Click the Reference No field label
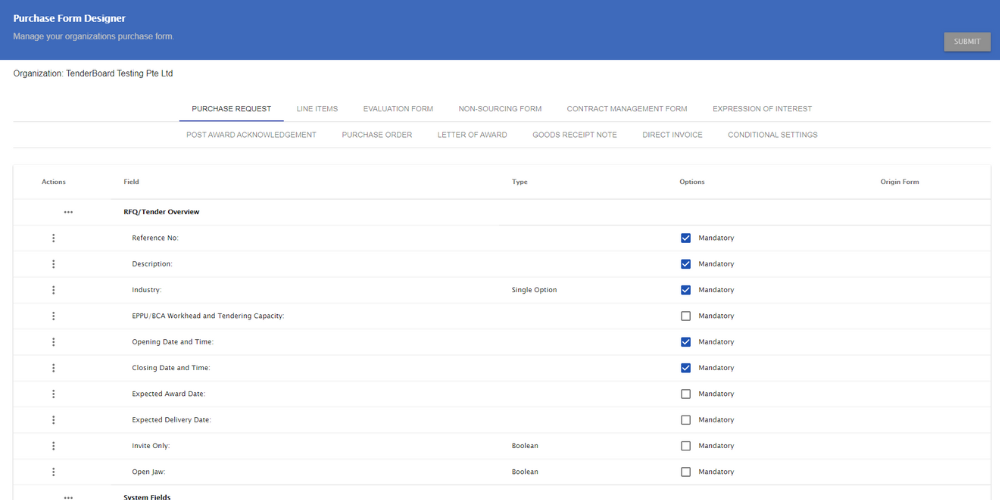Screen dimensions: 1000x500 pos(155,238)
